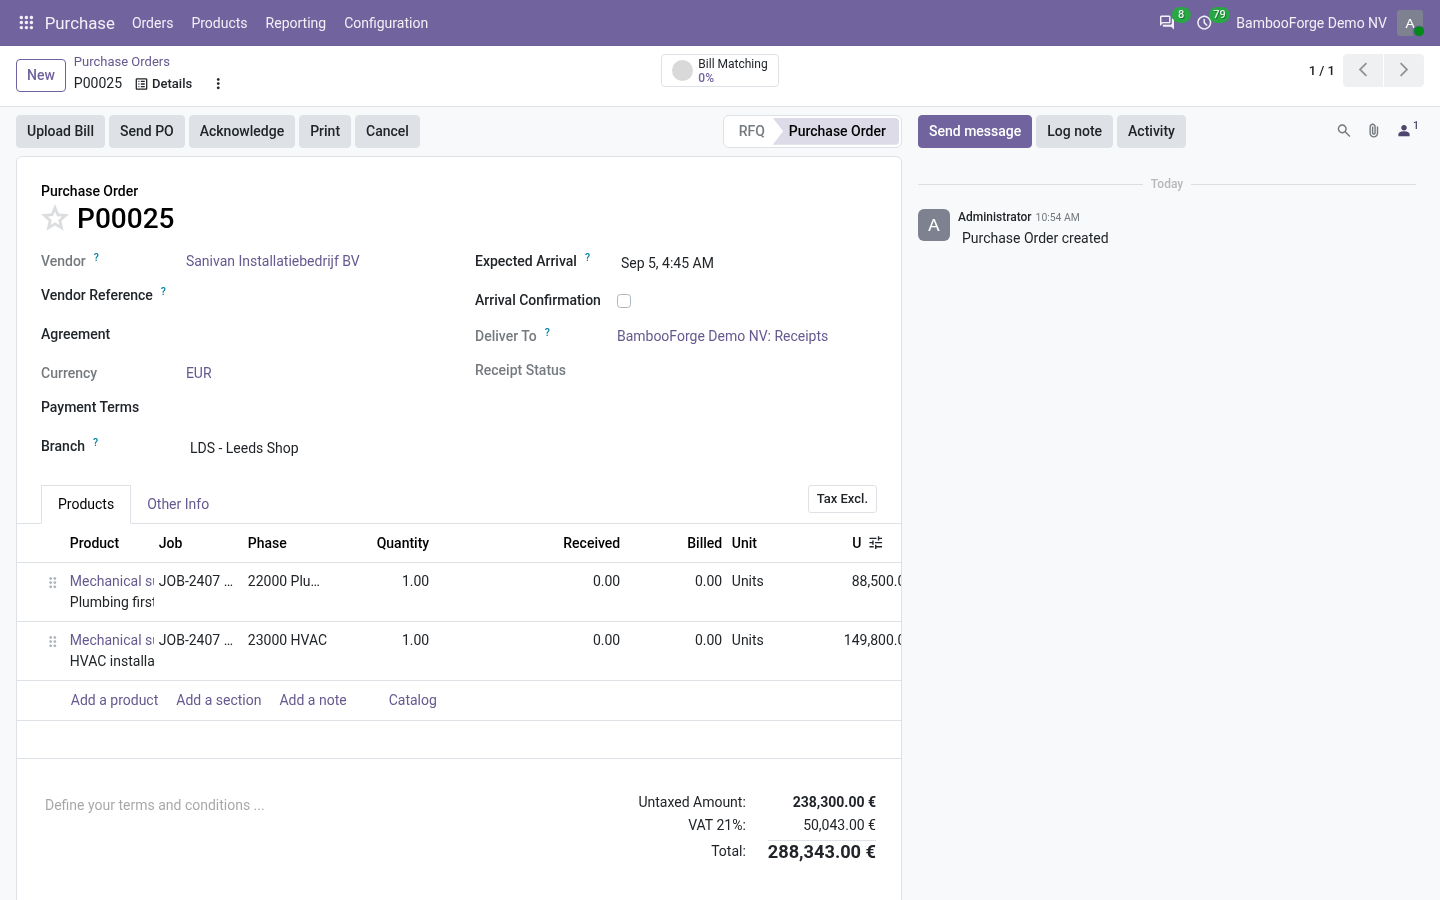The width and height of the screenshot is (1440, 900).
Task: Cancel the purchase order
Action: [x=387, y=131]
